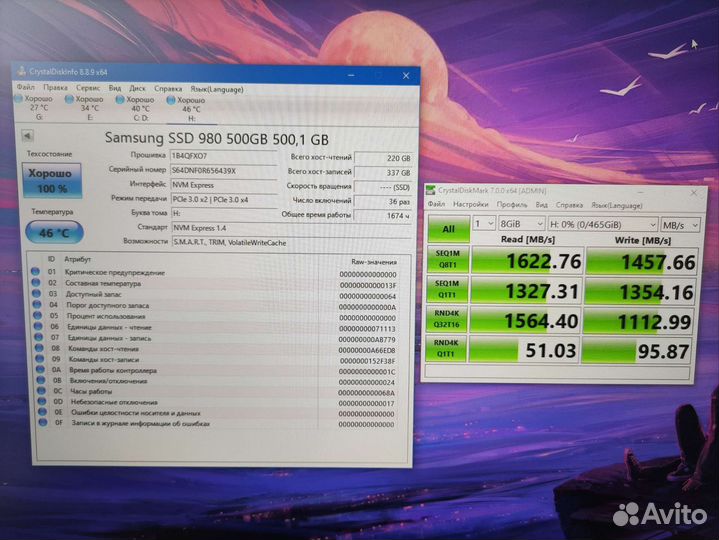Click status dot for attribute 0F Записи в журнале

click(43, 423)
